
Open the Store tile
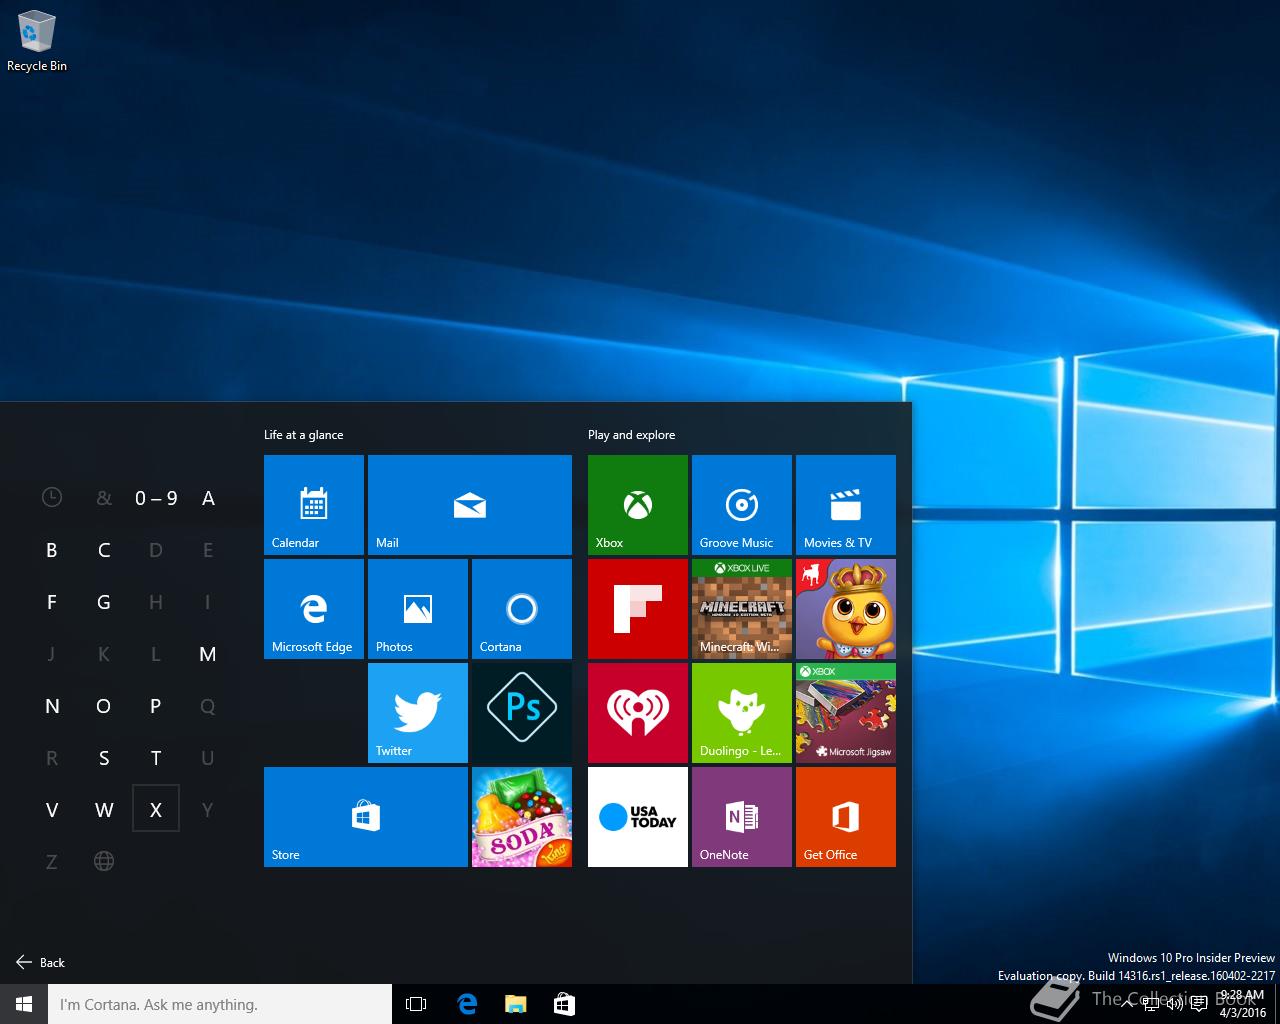366,817
